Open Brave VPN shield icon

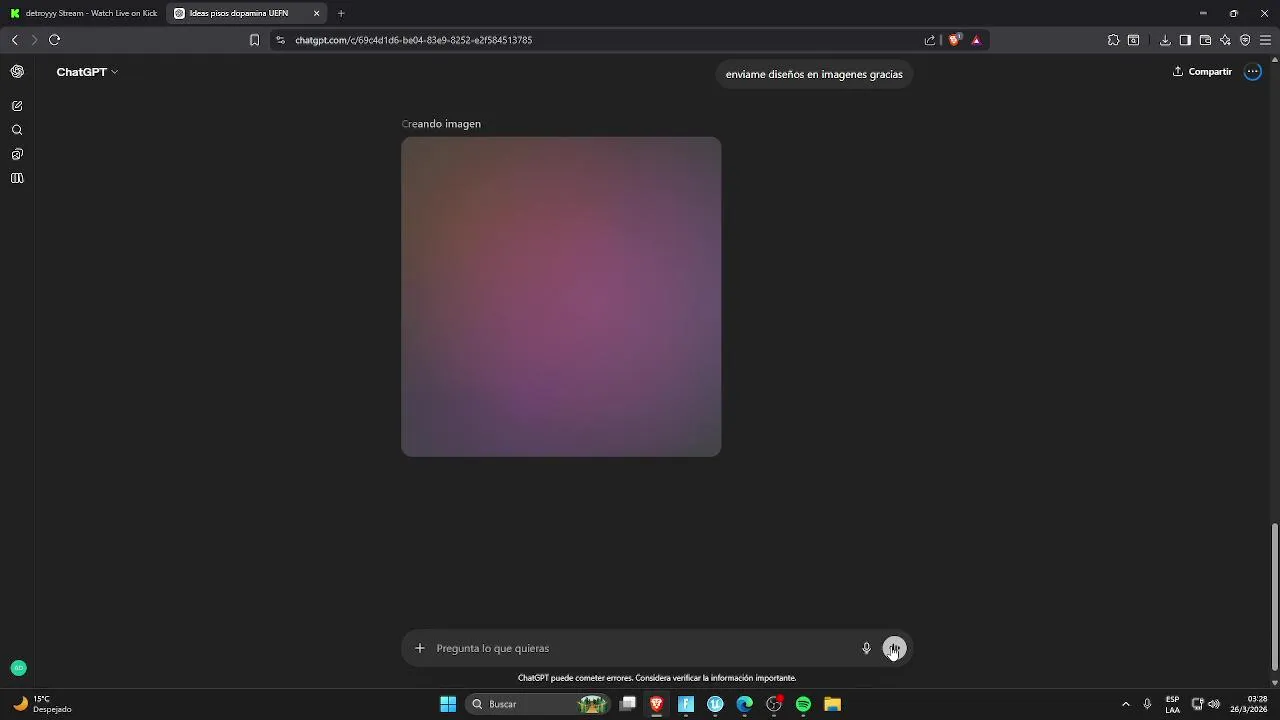coord(1245,40)
